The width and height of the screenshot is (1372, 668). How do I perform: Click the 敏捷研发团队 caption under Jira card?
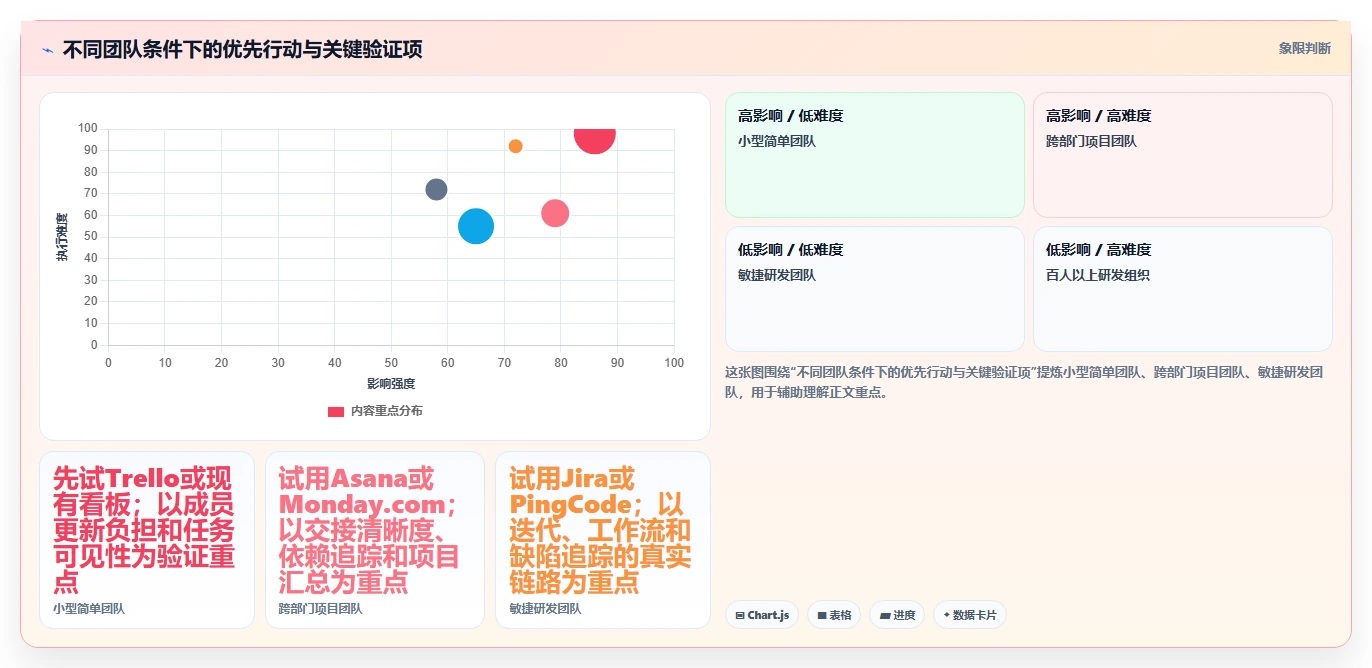545,608
